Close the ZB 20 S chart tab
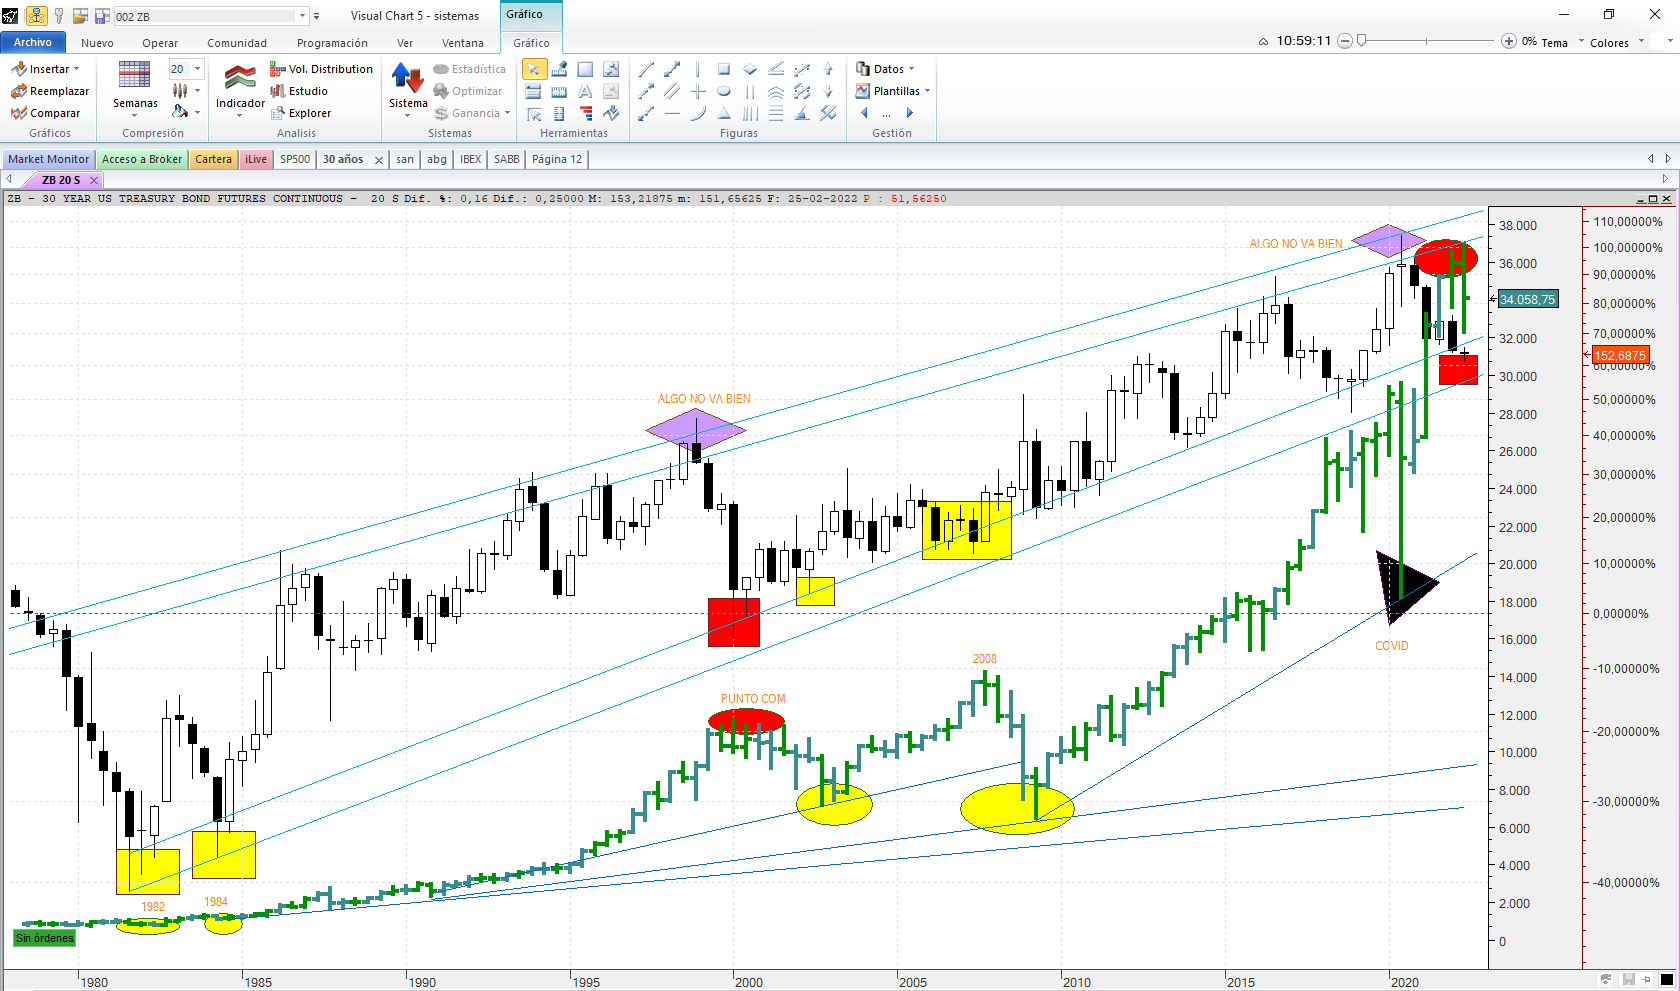This screenshot has height=991, width=1680. pyautogui.click(x=94, y=180)
